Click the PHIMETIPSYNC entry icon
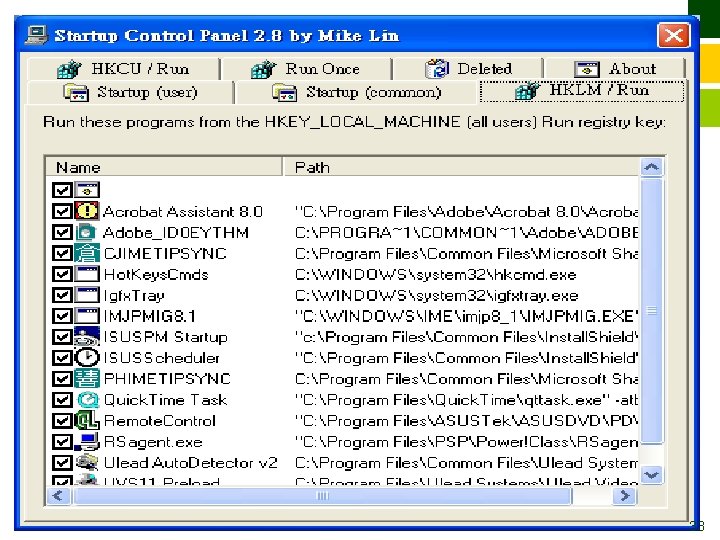This screenshot has width=720, height=540. coord(87,378)
